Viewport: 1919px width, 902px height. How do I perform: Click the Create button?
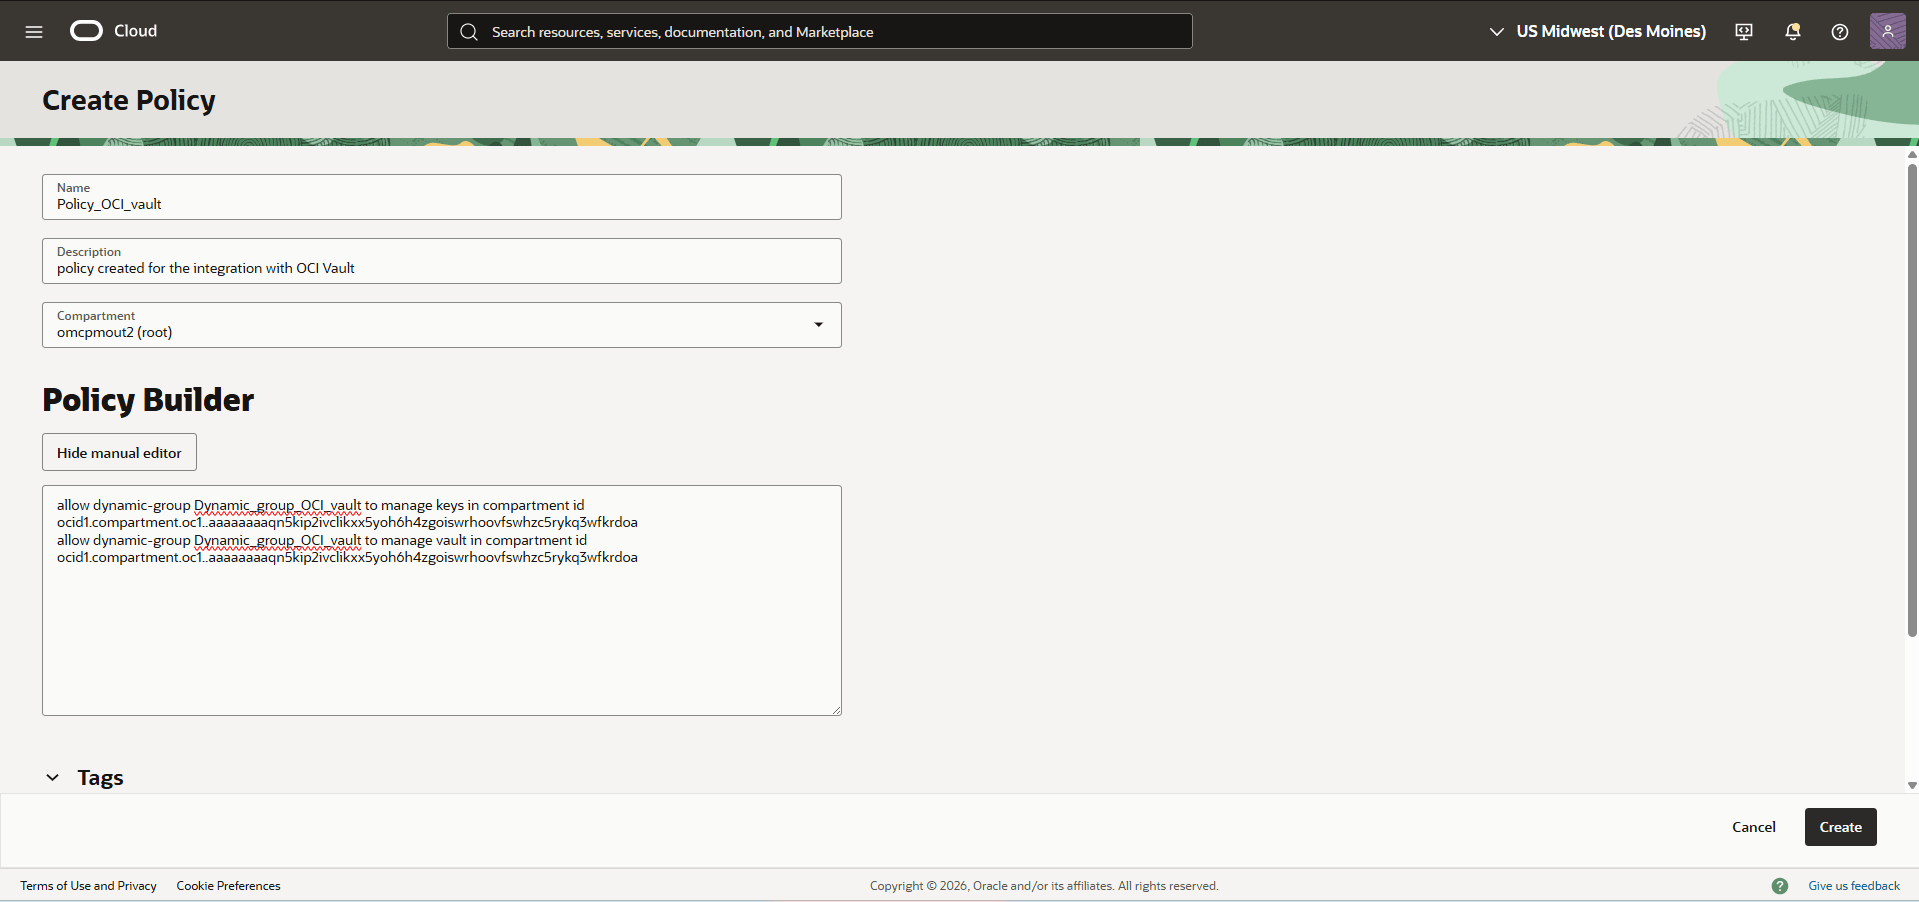pyautogui.click(x=1840, y=827)
